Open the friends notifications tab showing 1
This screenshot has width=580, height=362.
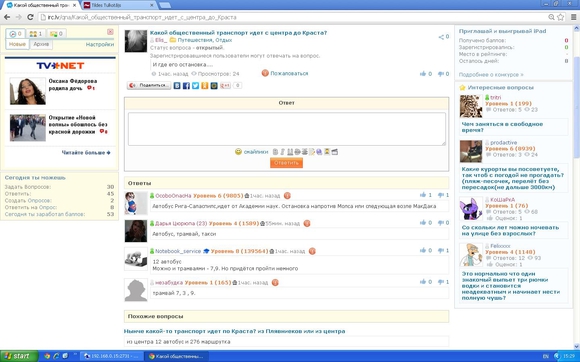[36, 34]
